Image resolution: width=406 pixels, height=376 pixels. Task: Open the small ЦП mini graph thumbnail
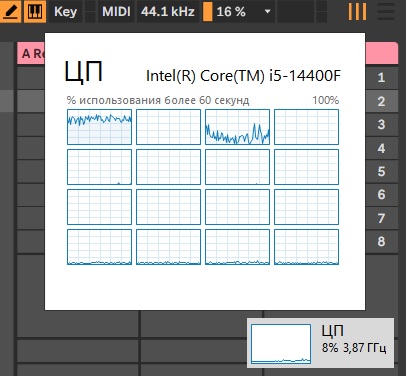coord(281,344)
